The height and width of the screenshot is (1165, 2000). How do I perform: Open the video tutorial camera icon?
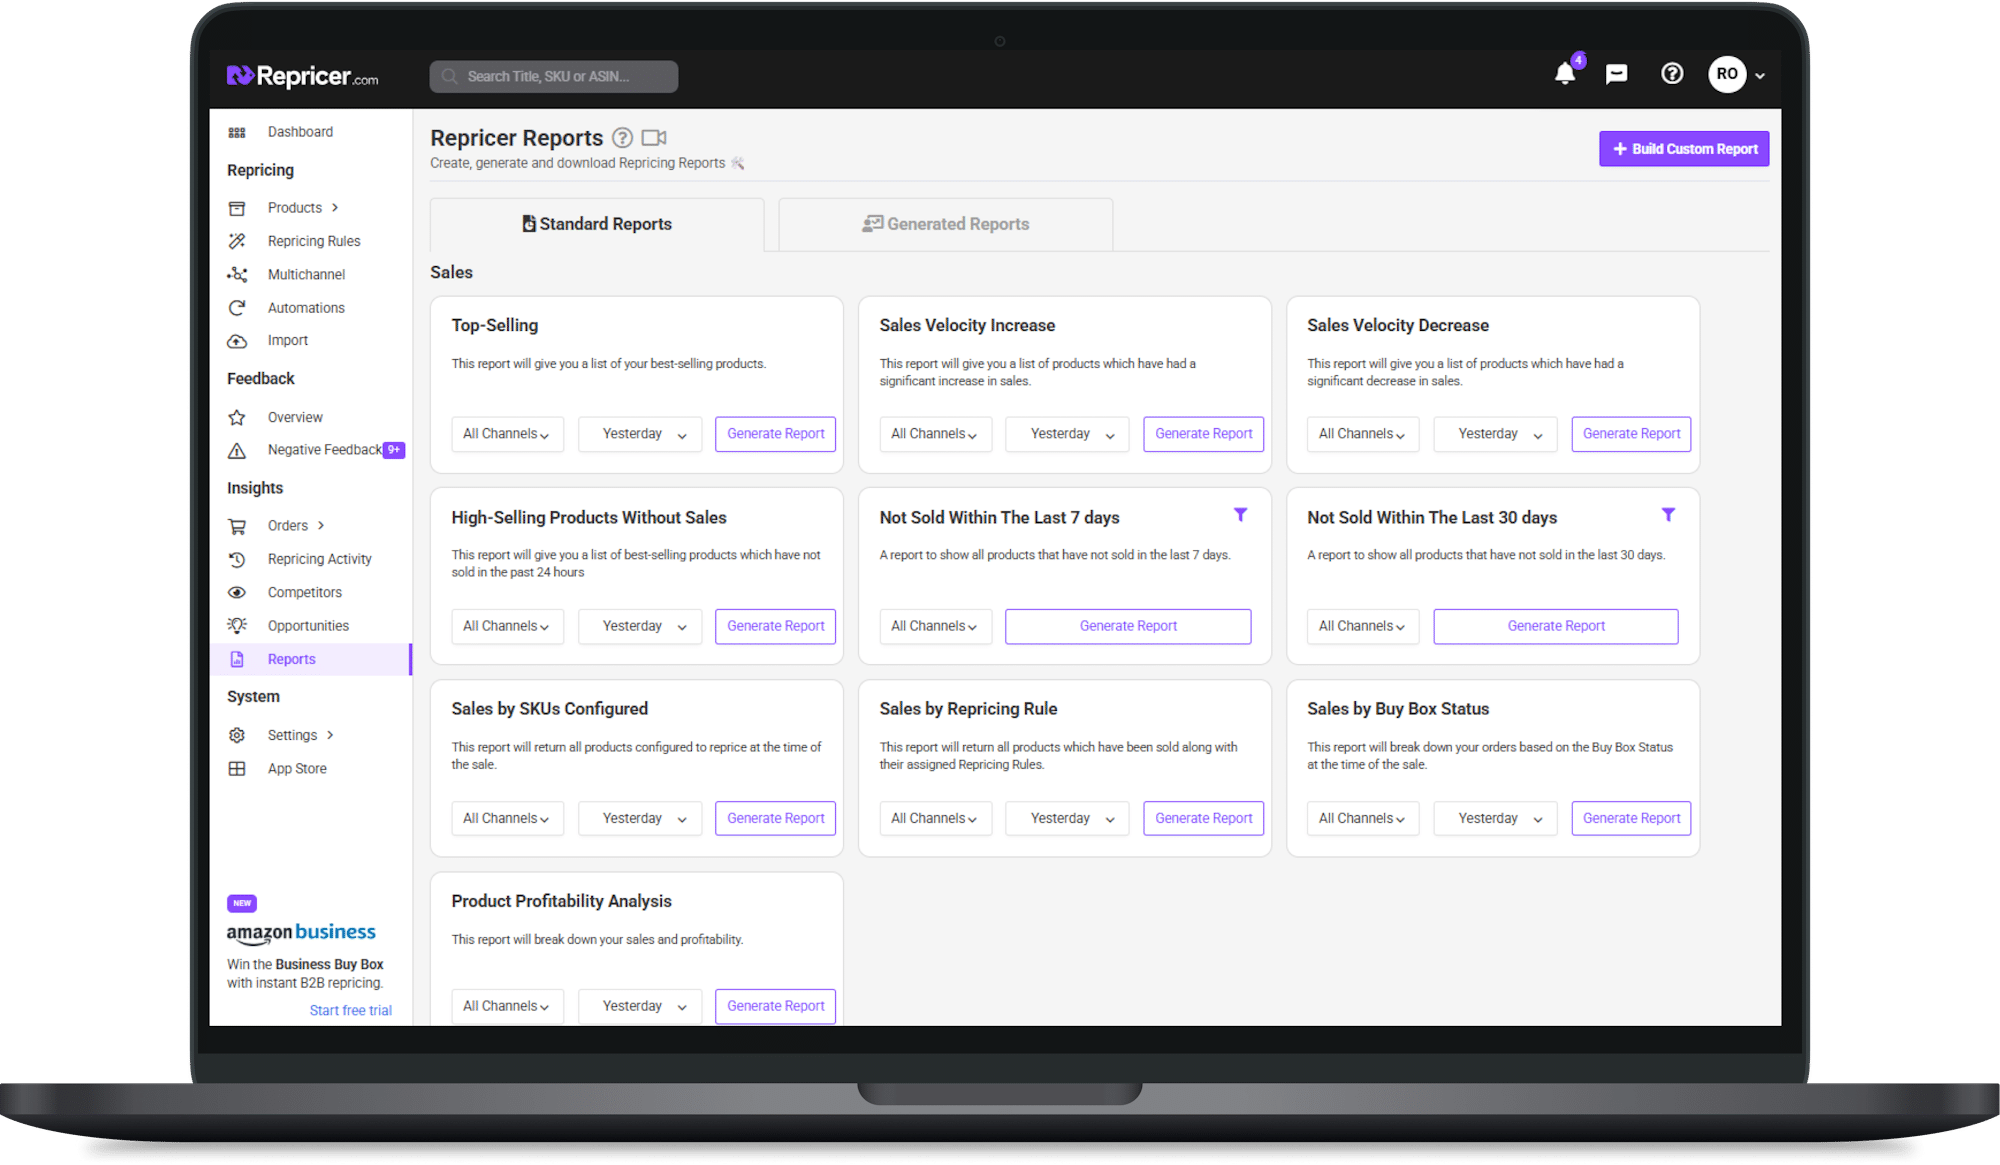[x=654, y=138]
